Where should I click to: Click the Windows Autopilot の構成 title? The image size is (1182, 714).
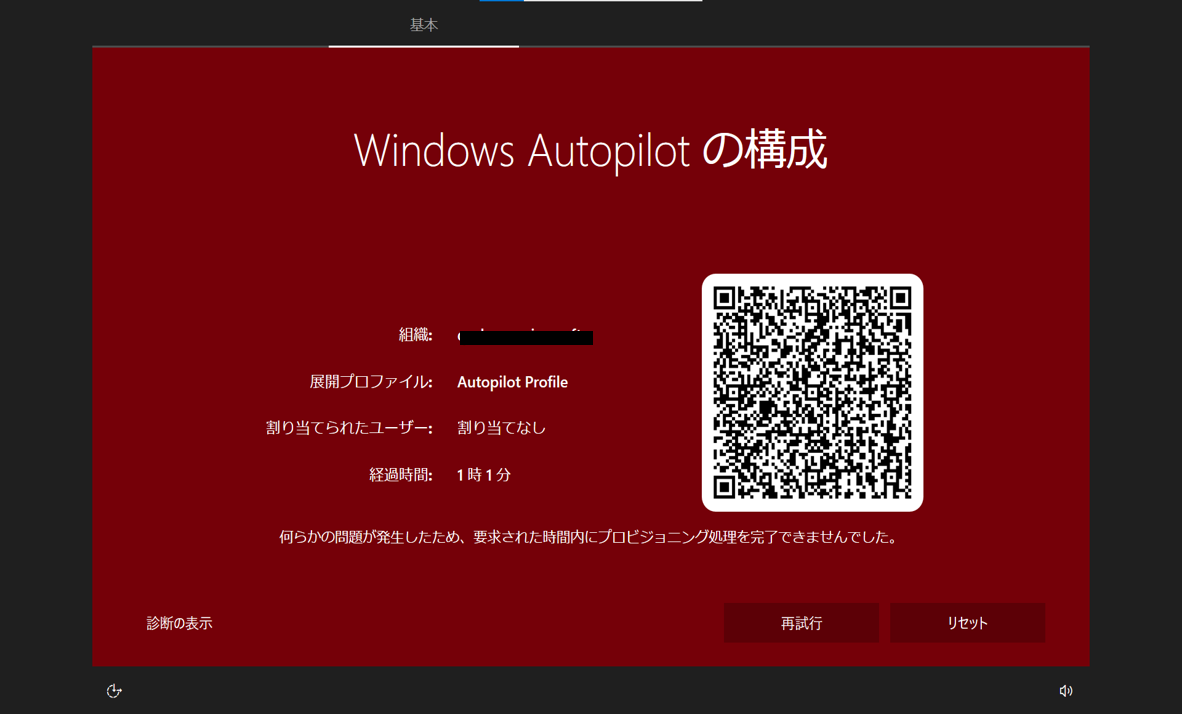point(590,150)
